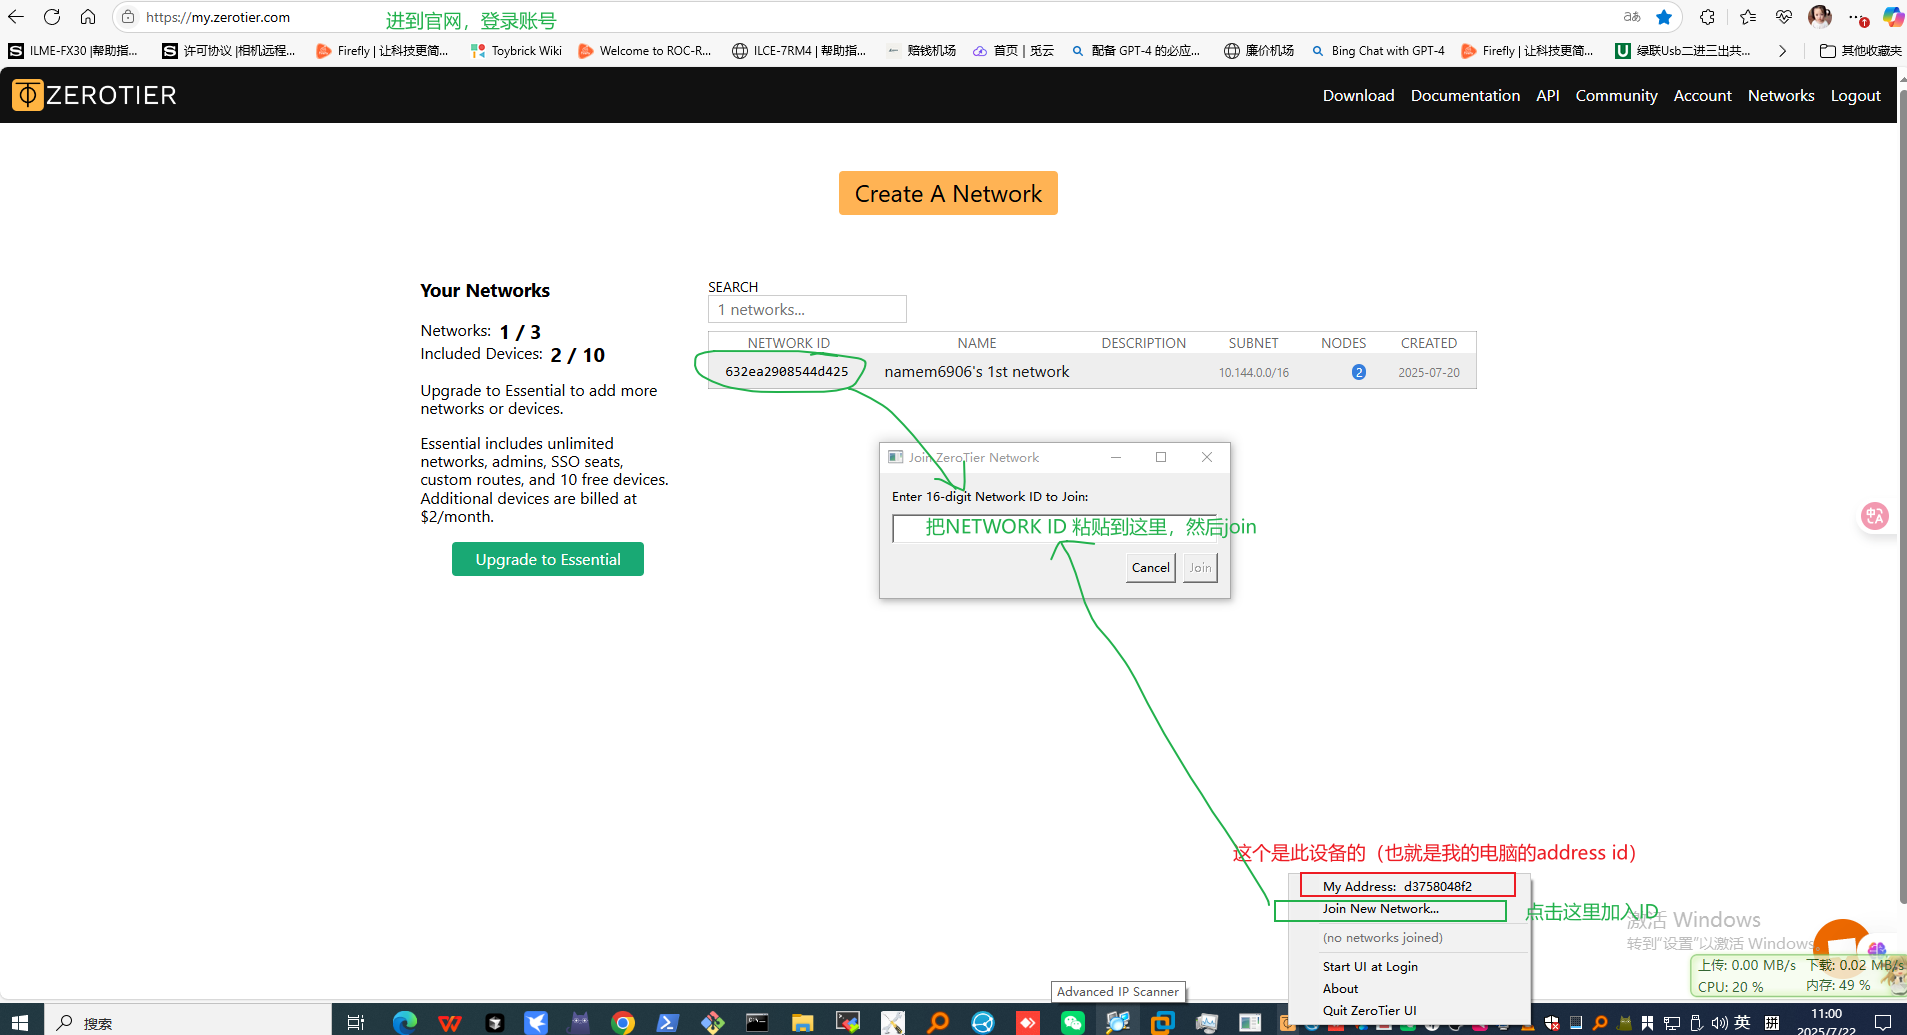This screenshot has height=1035, width=1907.
Task: Open the command prompt taskbar icon
Action: coord(757,1022)
